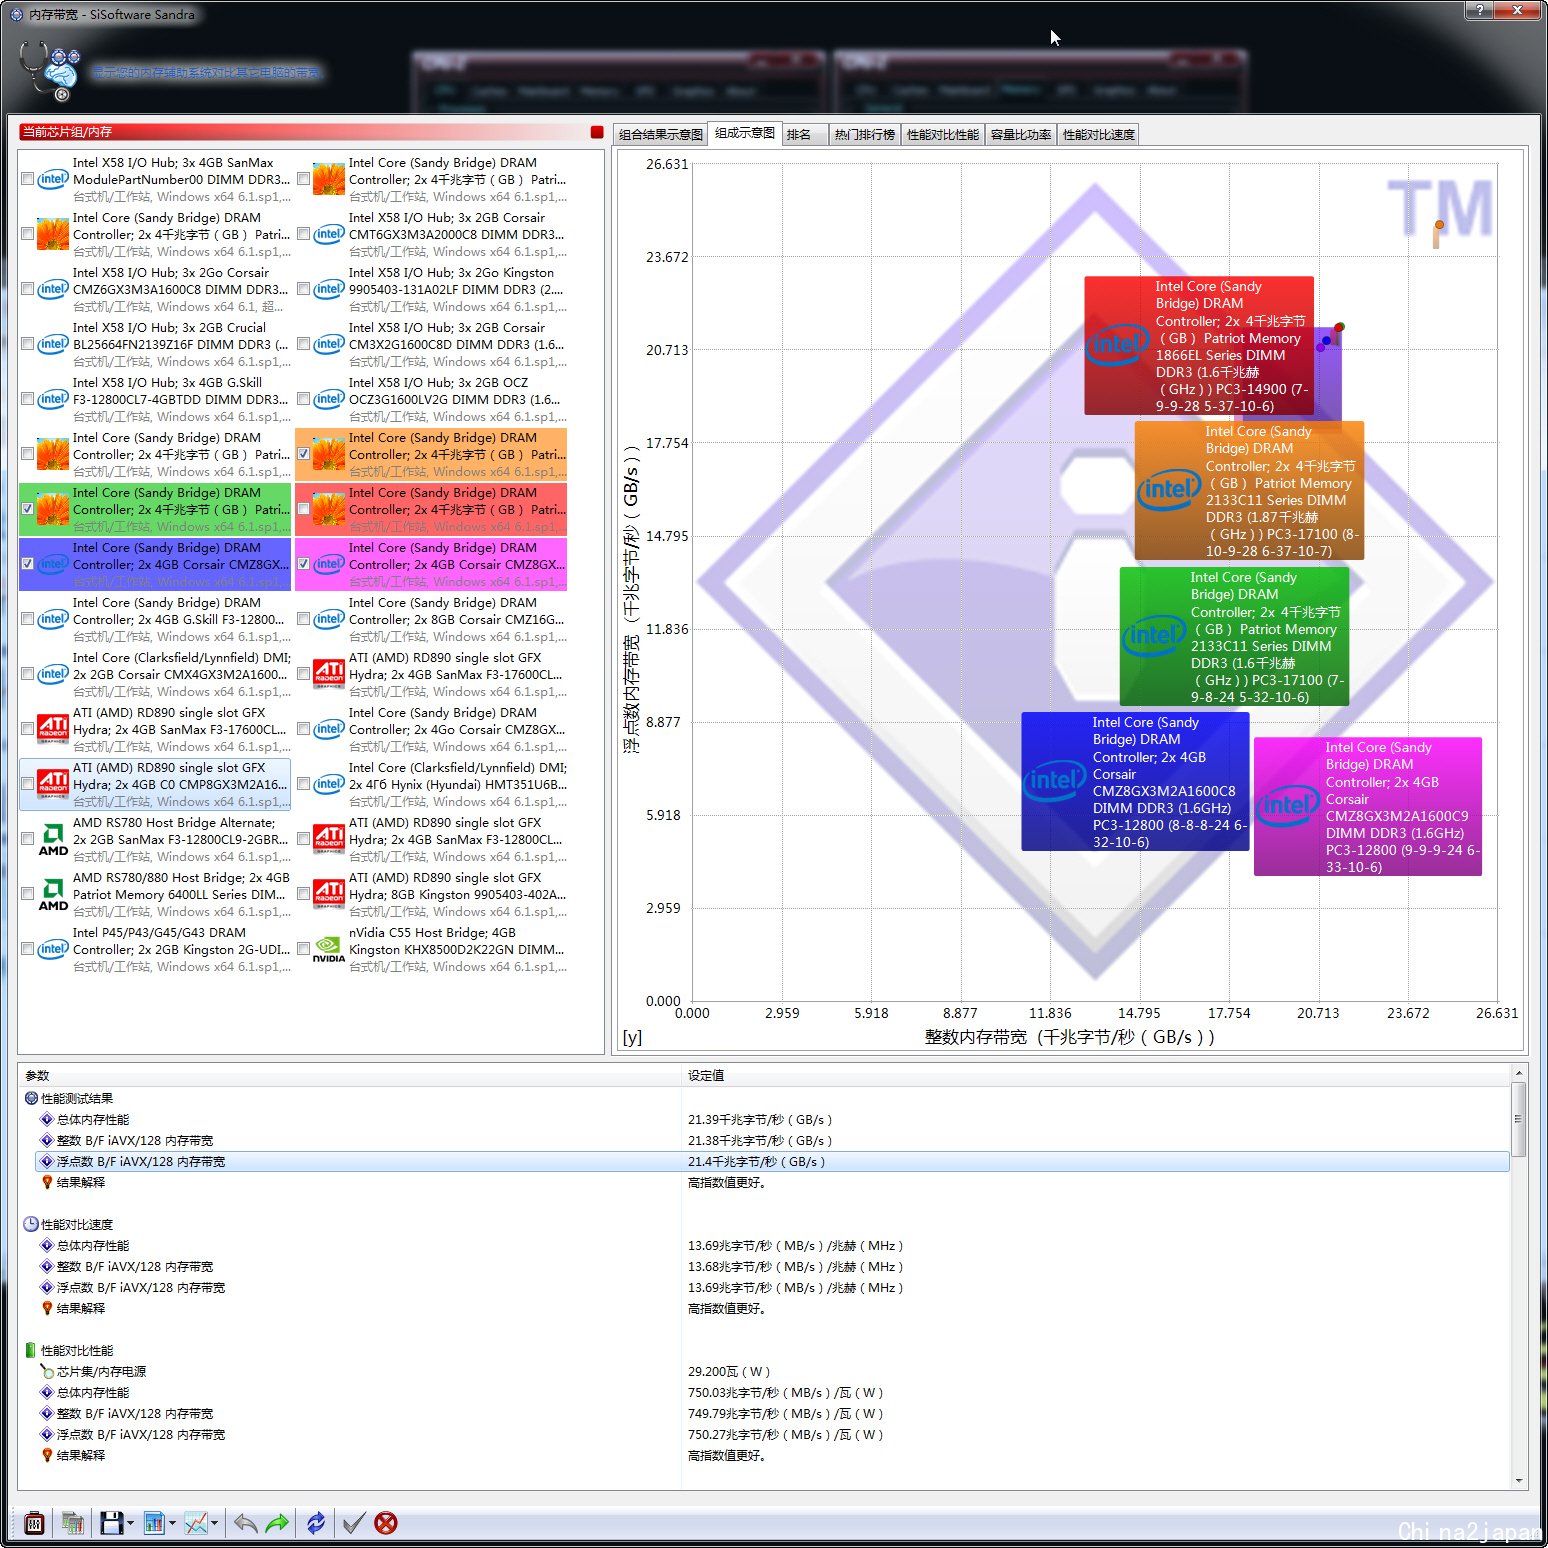Click the magenta Corsair CMZ8GX3M2A1600C9 box in chart
1548x1548 pixels.
click(1368, 807)
